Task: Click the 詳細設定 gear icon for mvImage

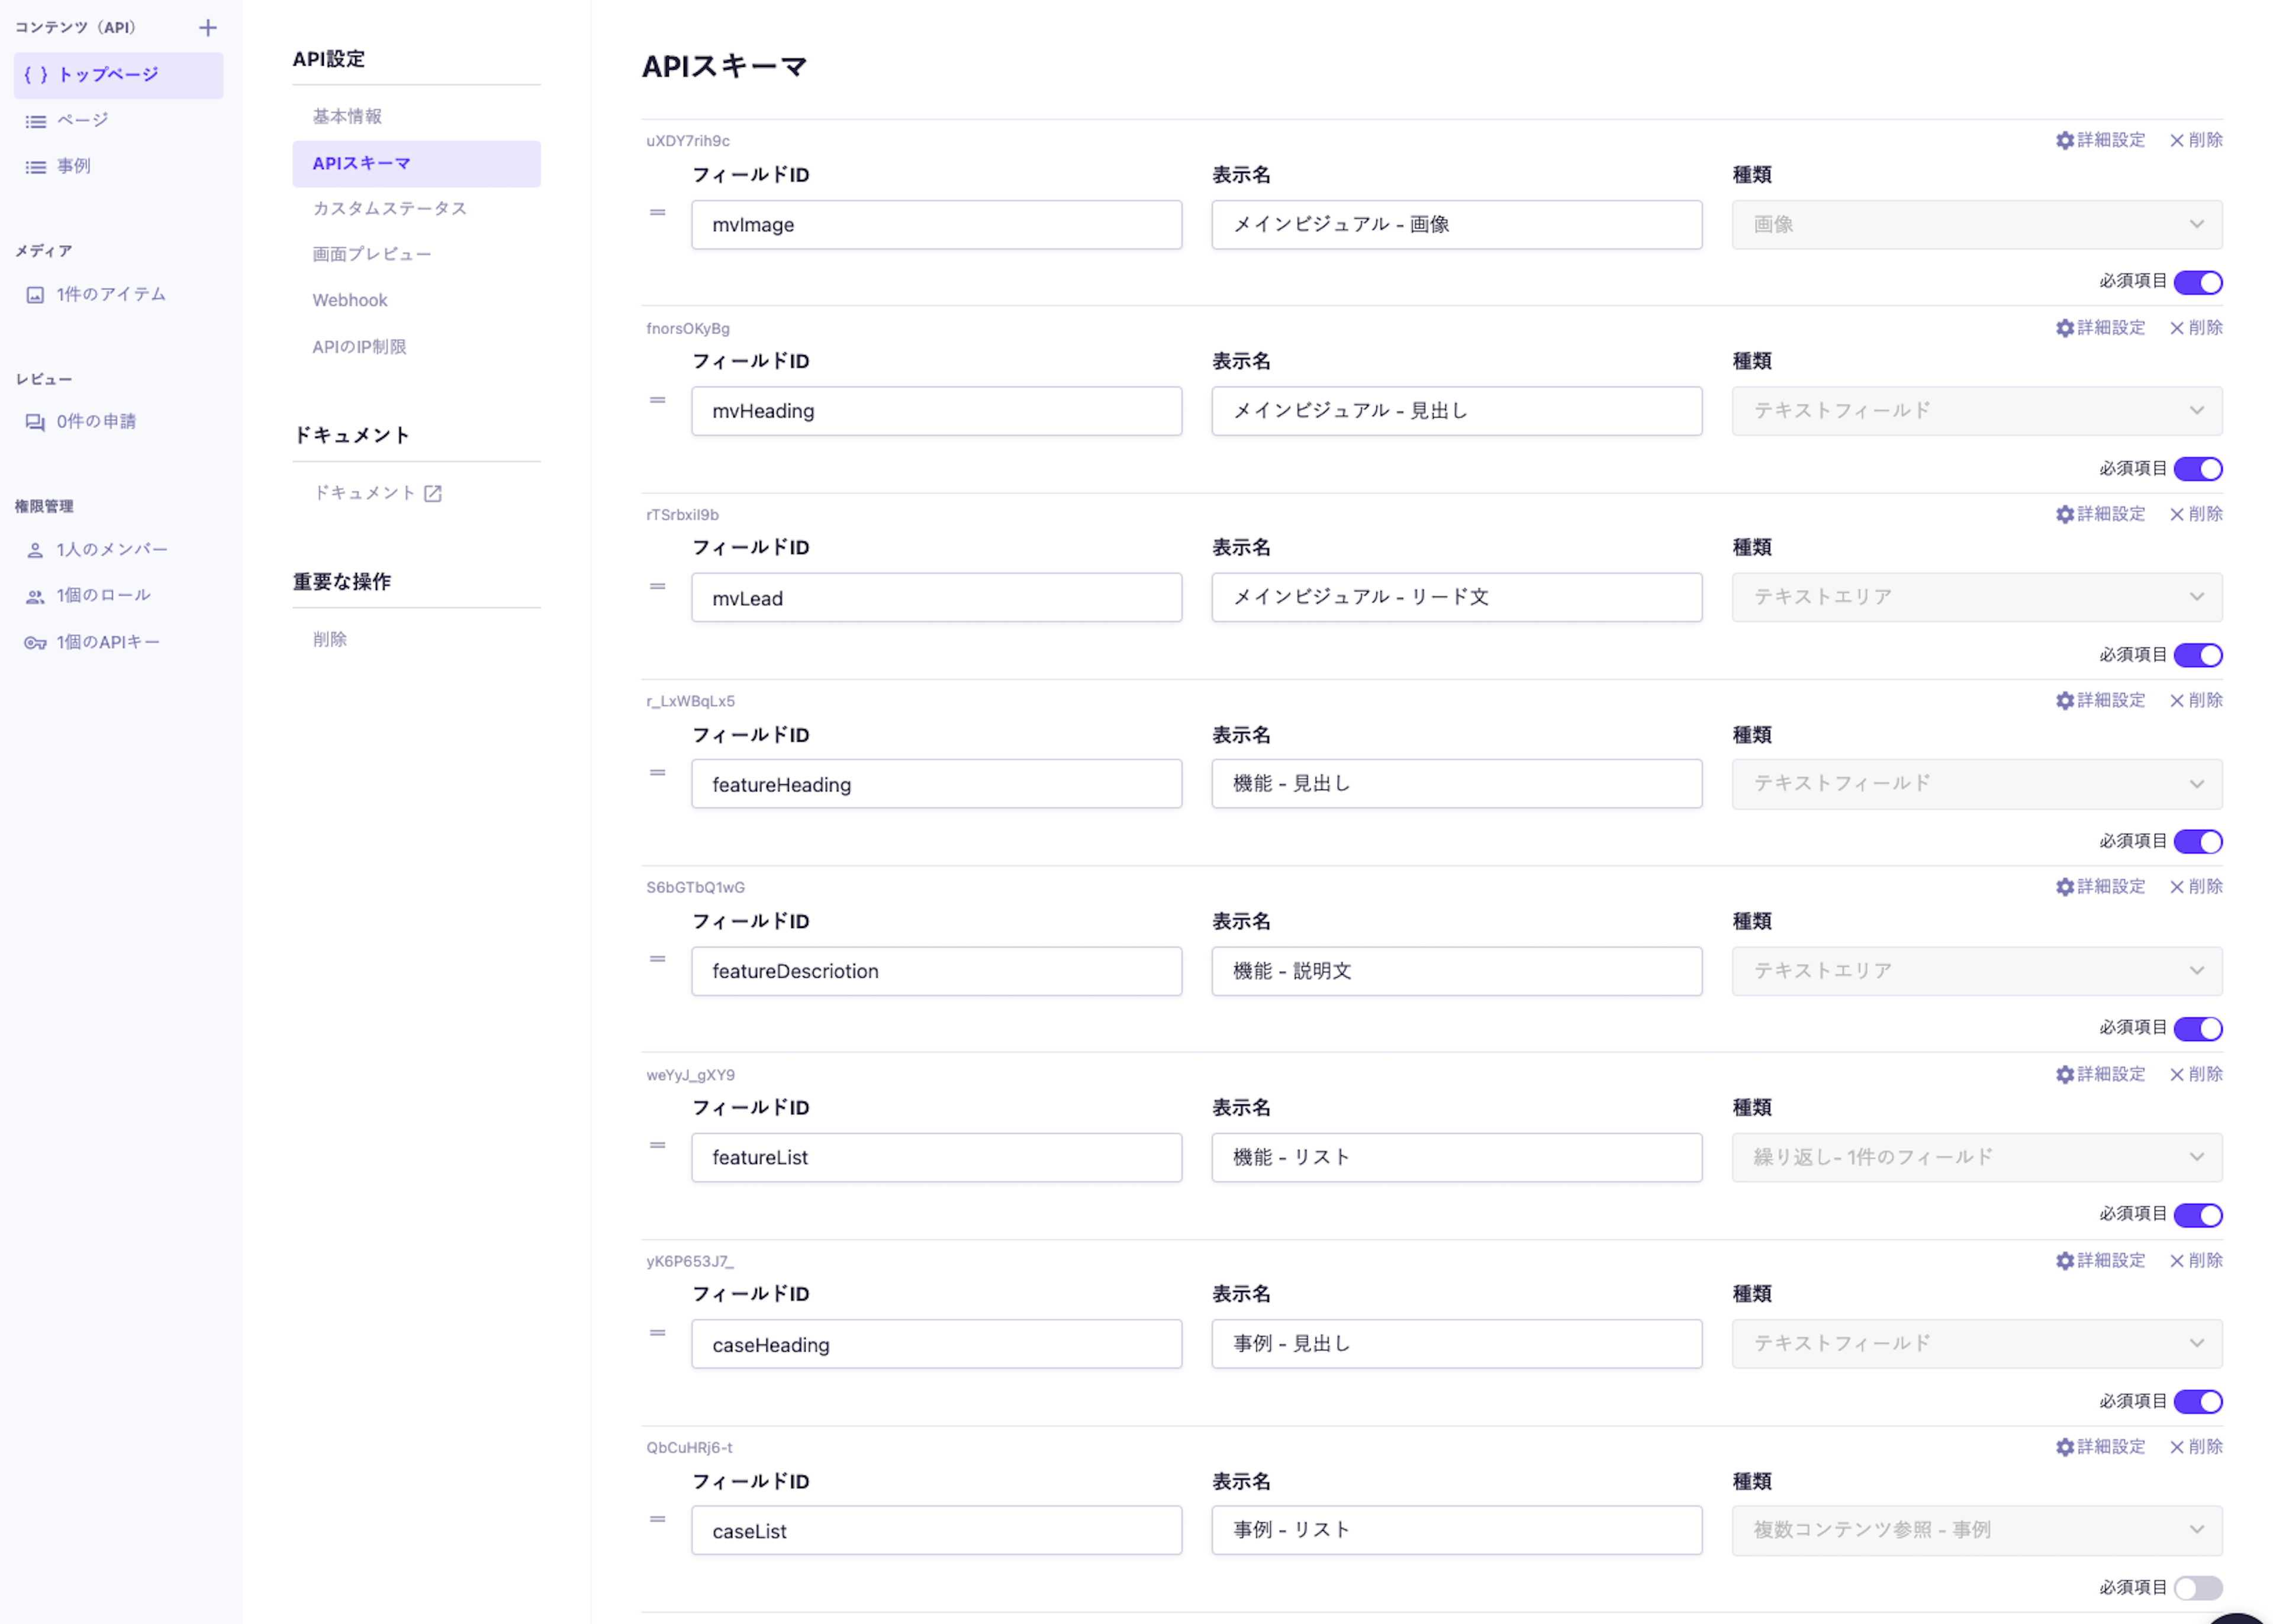Action: (x=2064, y=141)
